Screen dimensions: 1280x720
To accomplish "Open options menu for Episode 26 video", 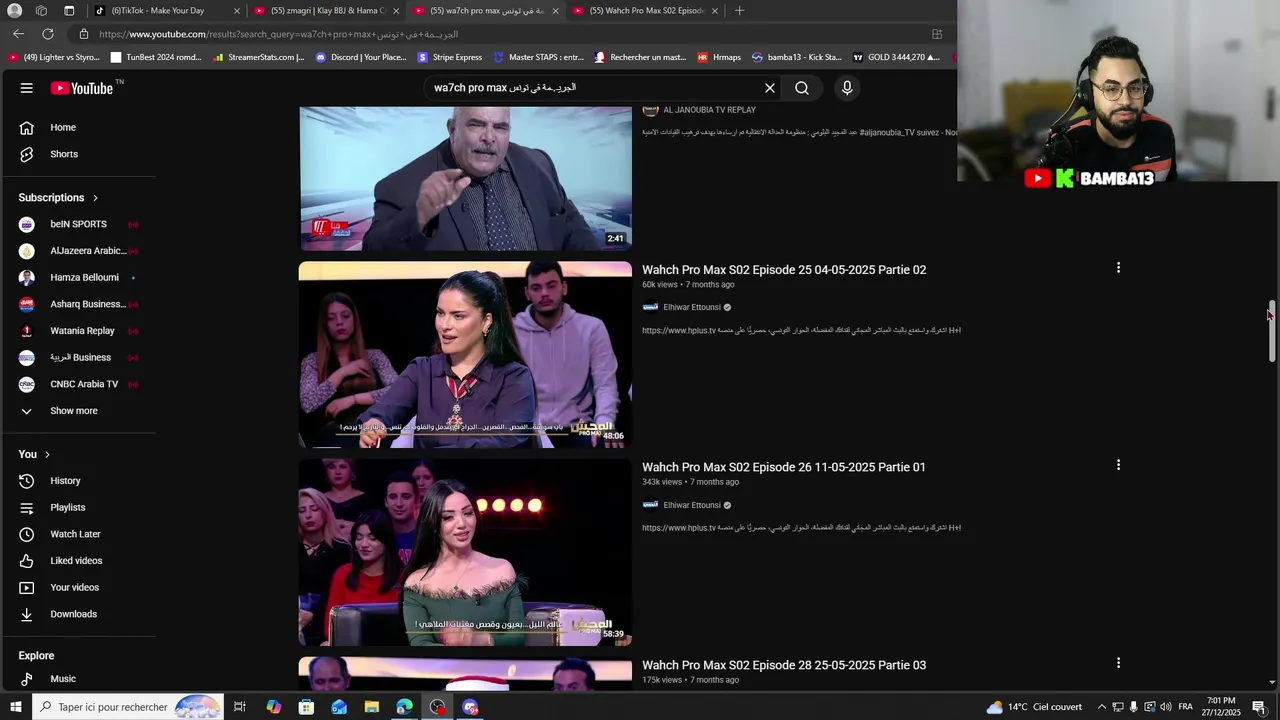I will (1118, 465).
